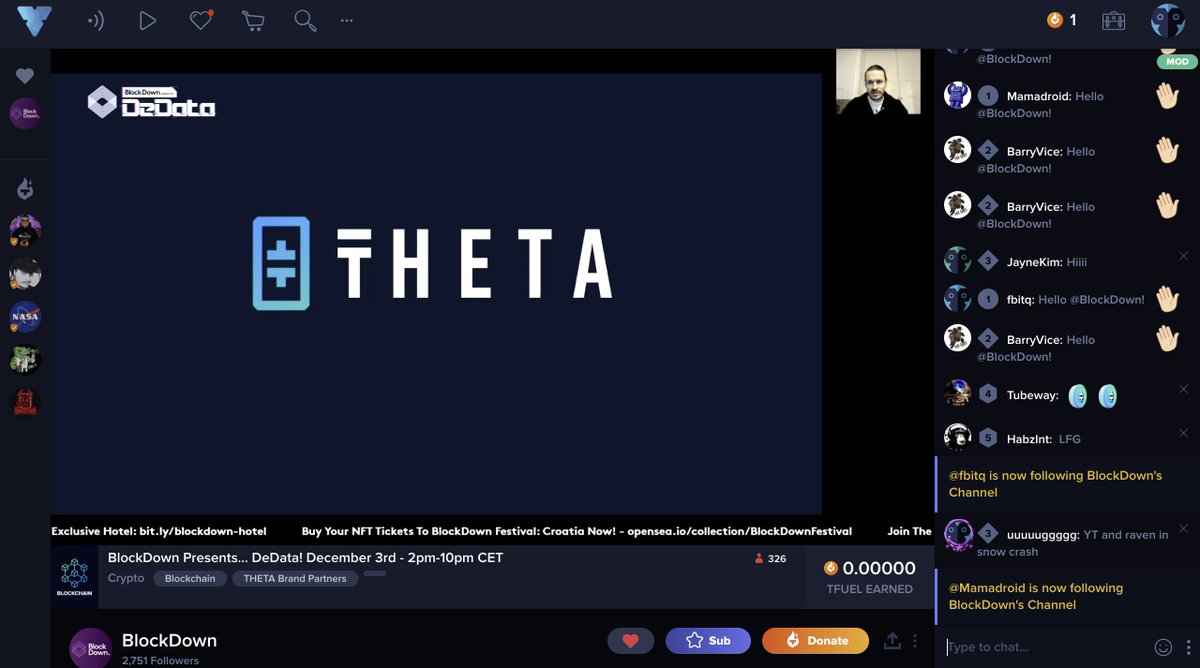Click uuuuuggggg's avatar in chat

[x=958, y=533]
